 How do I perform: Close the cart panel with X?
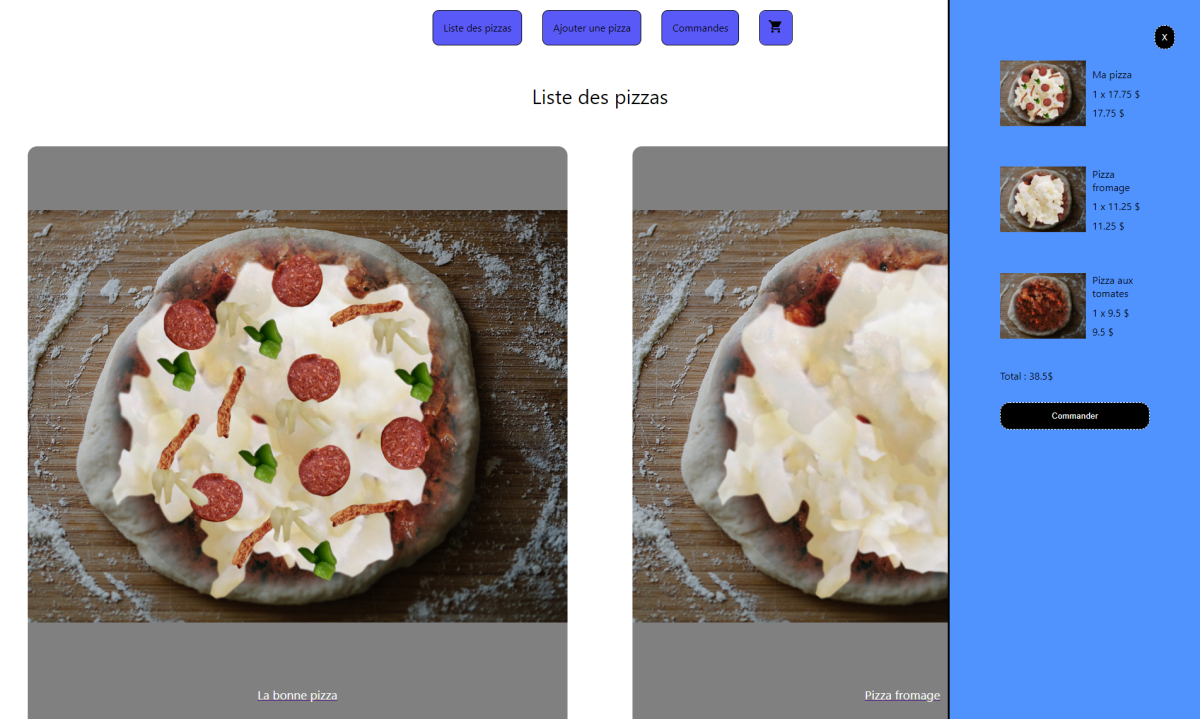coord(1164,37)
